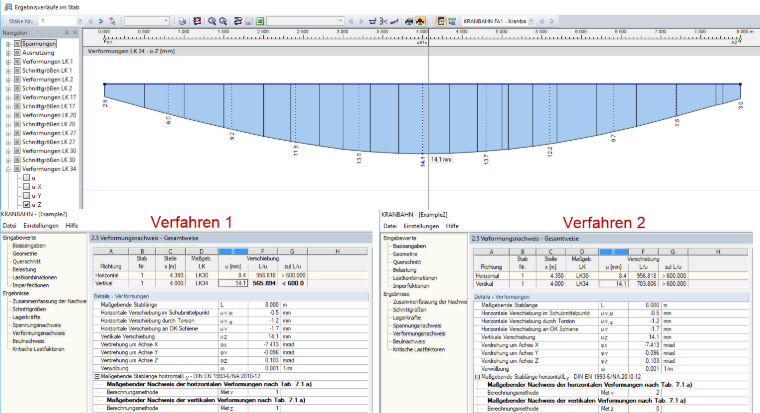Toggle the Verformungen LK 1 checkbox

pyautogui.click(x=17, y=62)
